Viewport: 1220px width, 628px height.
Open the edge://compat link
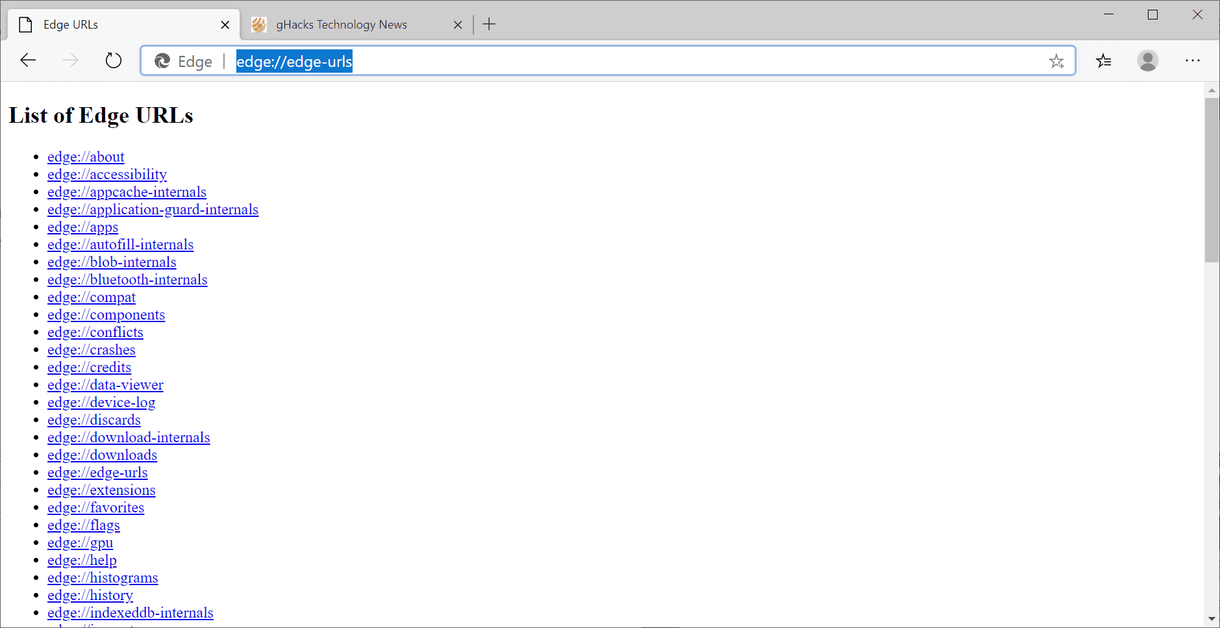coord(91,297)
